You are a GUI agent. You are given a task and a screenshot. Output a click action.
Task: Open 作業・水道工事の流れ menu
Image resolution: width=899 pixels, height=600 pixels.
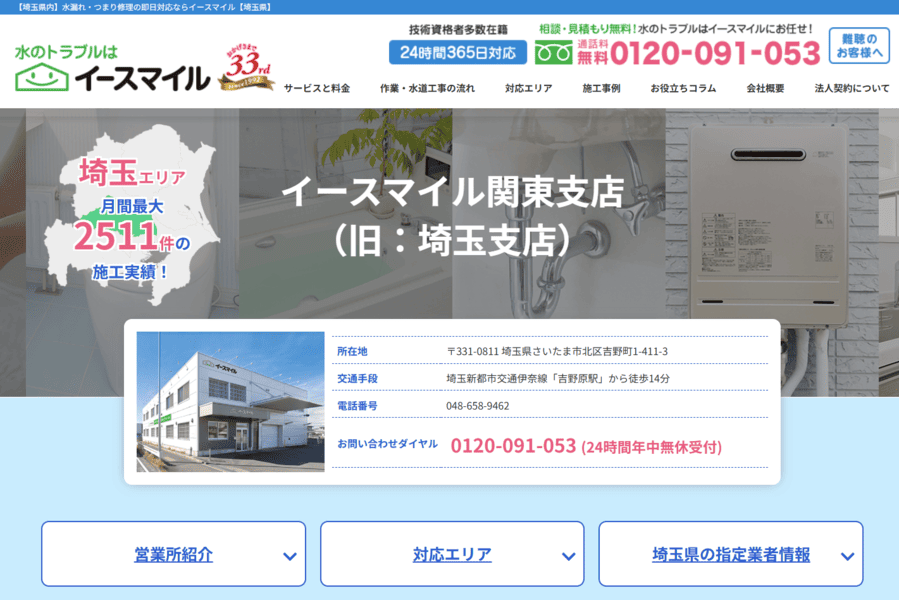coord(427,88)
